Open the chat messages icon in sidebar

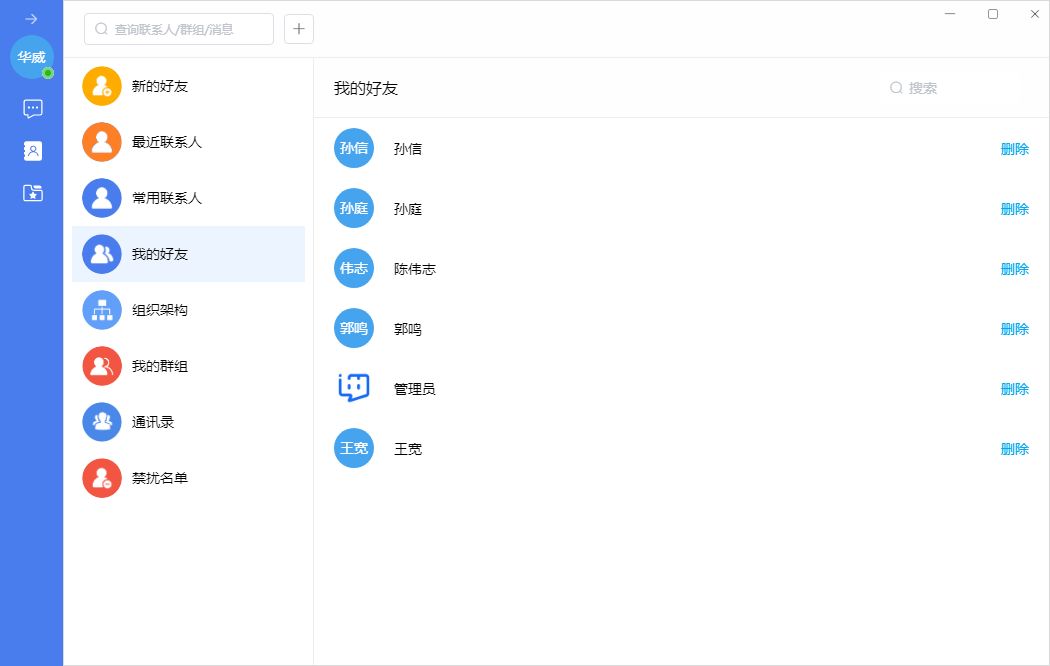pyautogui.click(x=32, y=109)
